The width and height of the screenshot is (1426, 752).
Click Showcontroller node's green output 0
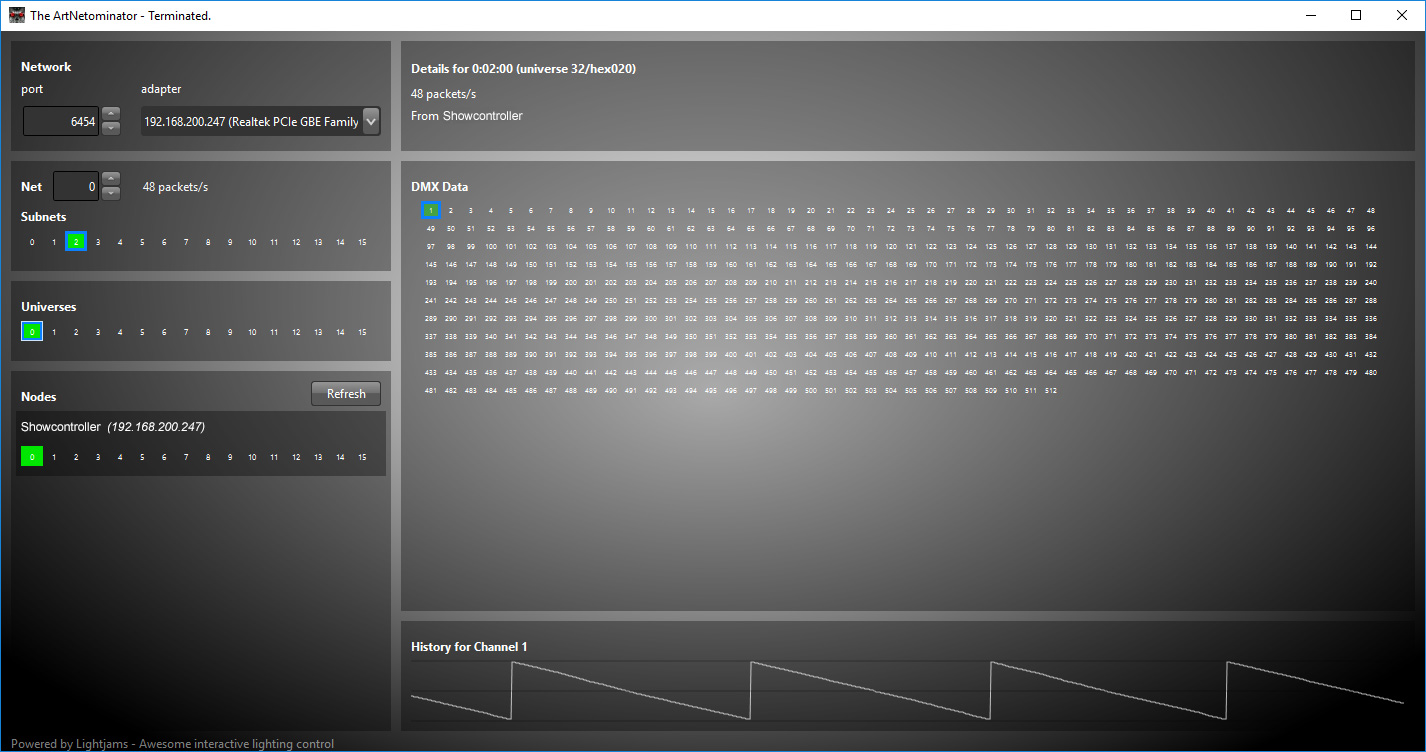click(x=32, y=457)
